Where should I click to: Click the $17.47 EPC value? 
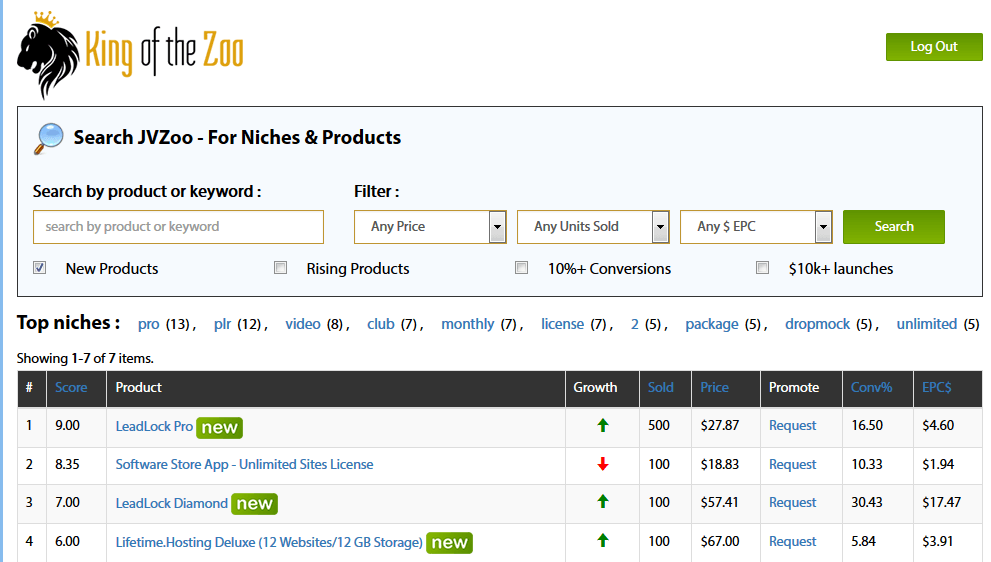942,503
